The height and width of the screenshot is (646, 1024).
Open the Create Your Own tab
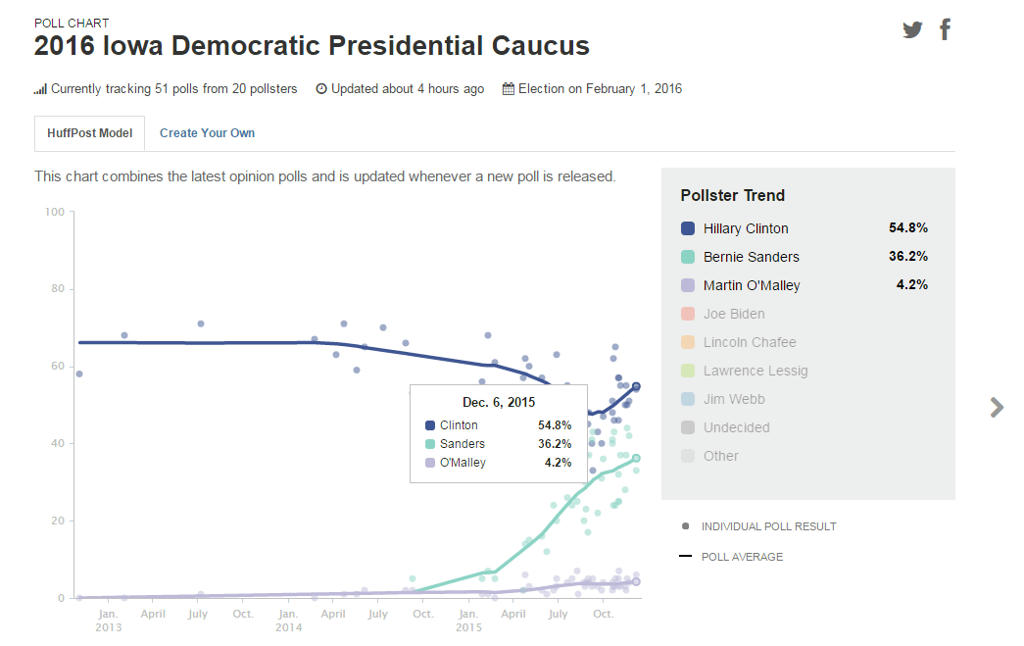pyautogui.click(x=207, y=133)
